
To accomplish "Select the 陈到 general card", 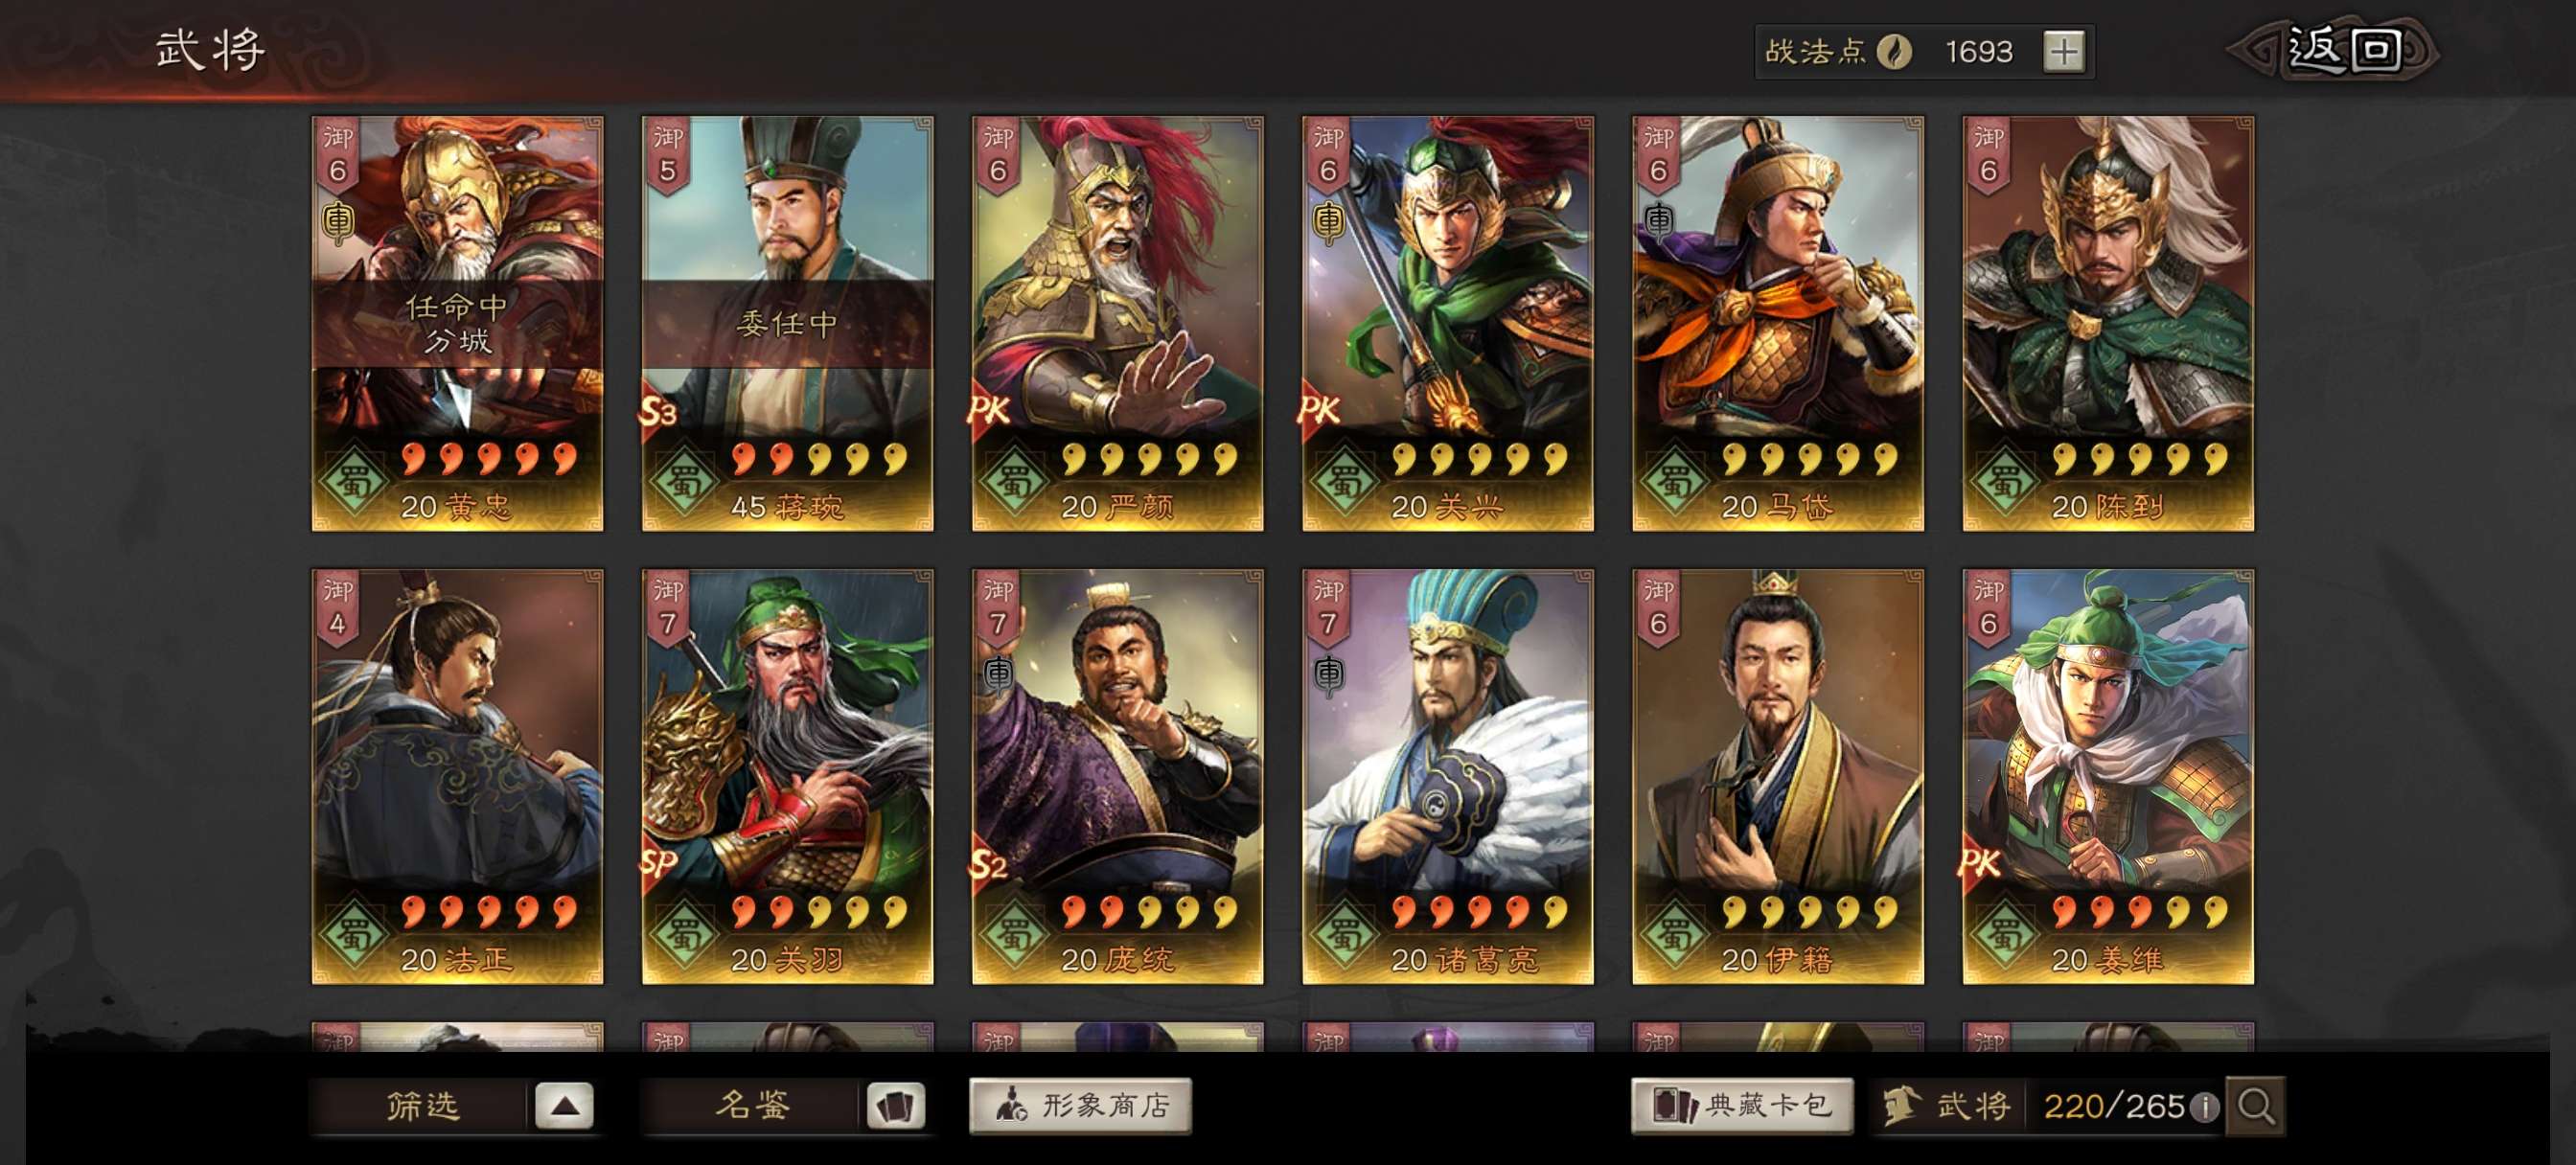I will [2108, 323].
